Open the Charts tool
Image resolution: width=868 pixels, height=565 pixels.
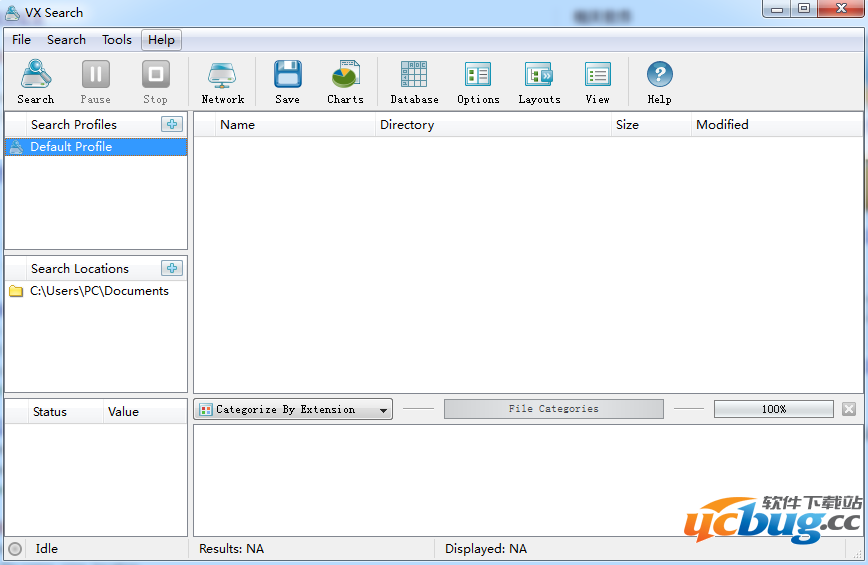[x=345, y=82]
